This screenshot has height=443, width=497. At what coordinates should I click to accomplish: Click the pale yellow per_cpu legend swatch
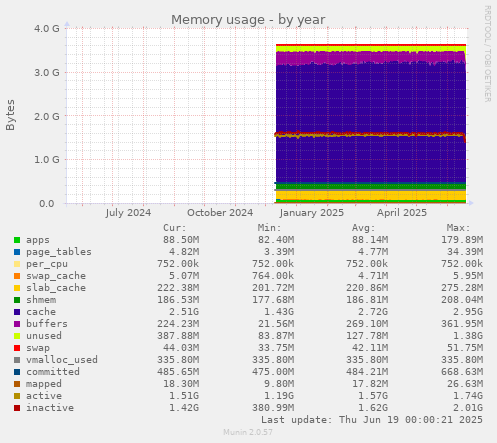[17, 264]
